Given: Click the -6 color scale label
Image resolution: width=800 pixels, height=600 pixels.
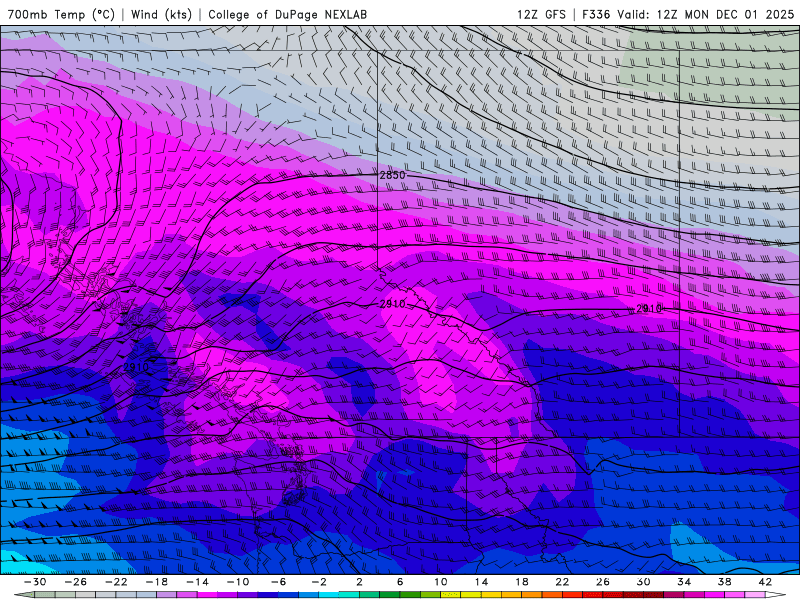Looking at the screenshot, I should tap(279, 582).
